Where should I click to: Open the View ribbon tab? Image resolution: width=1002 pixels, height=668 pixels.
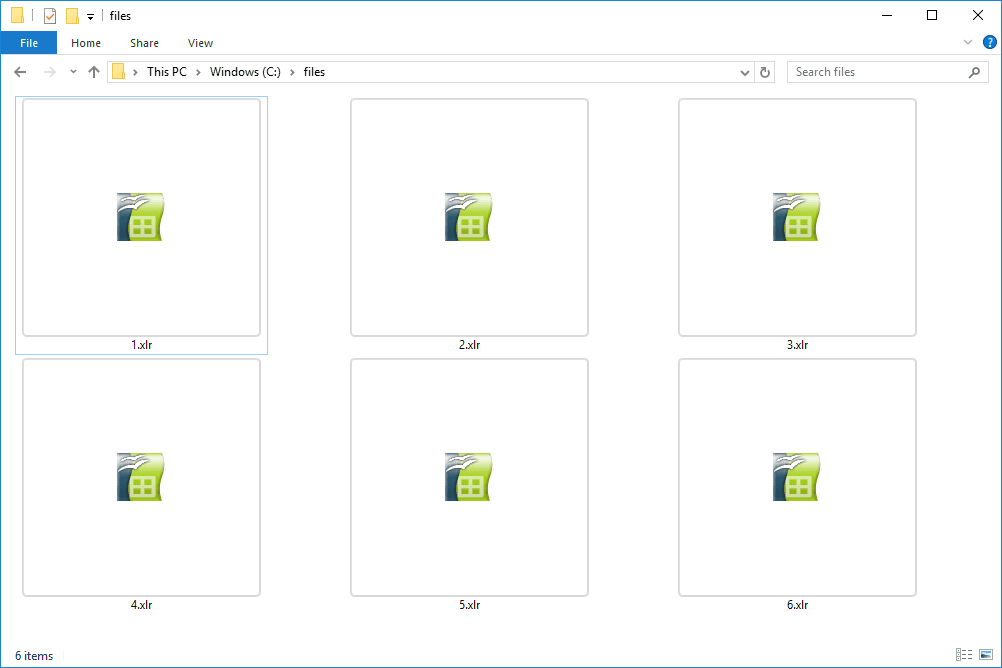200,43
